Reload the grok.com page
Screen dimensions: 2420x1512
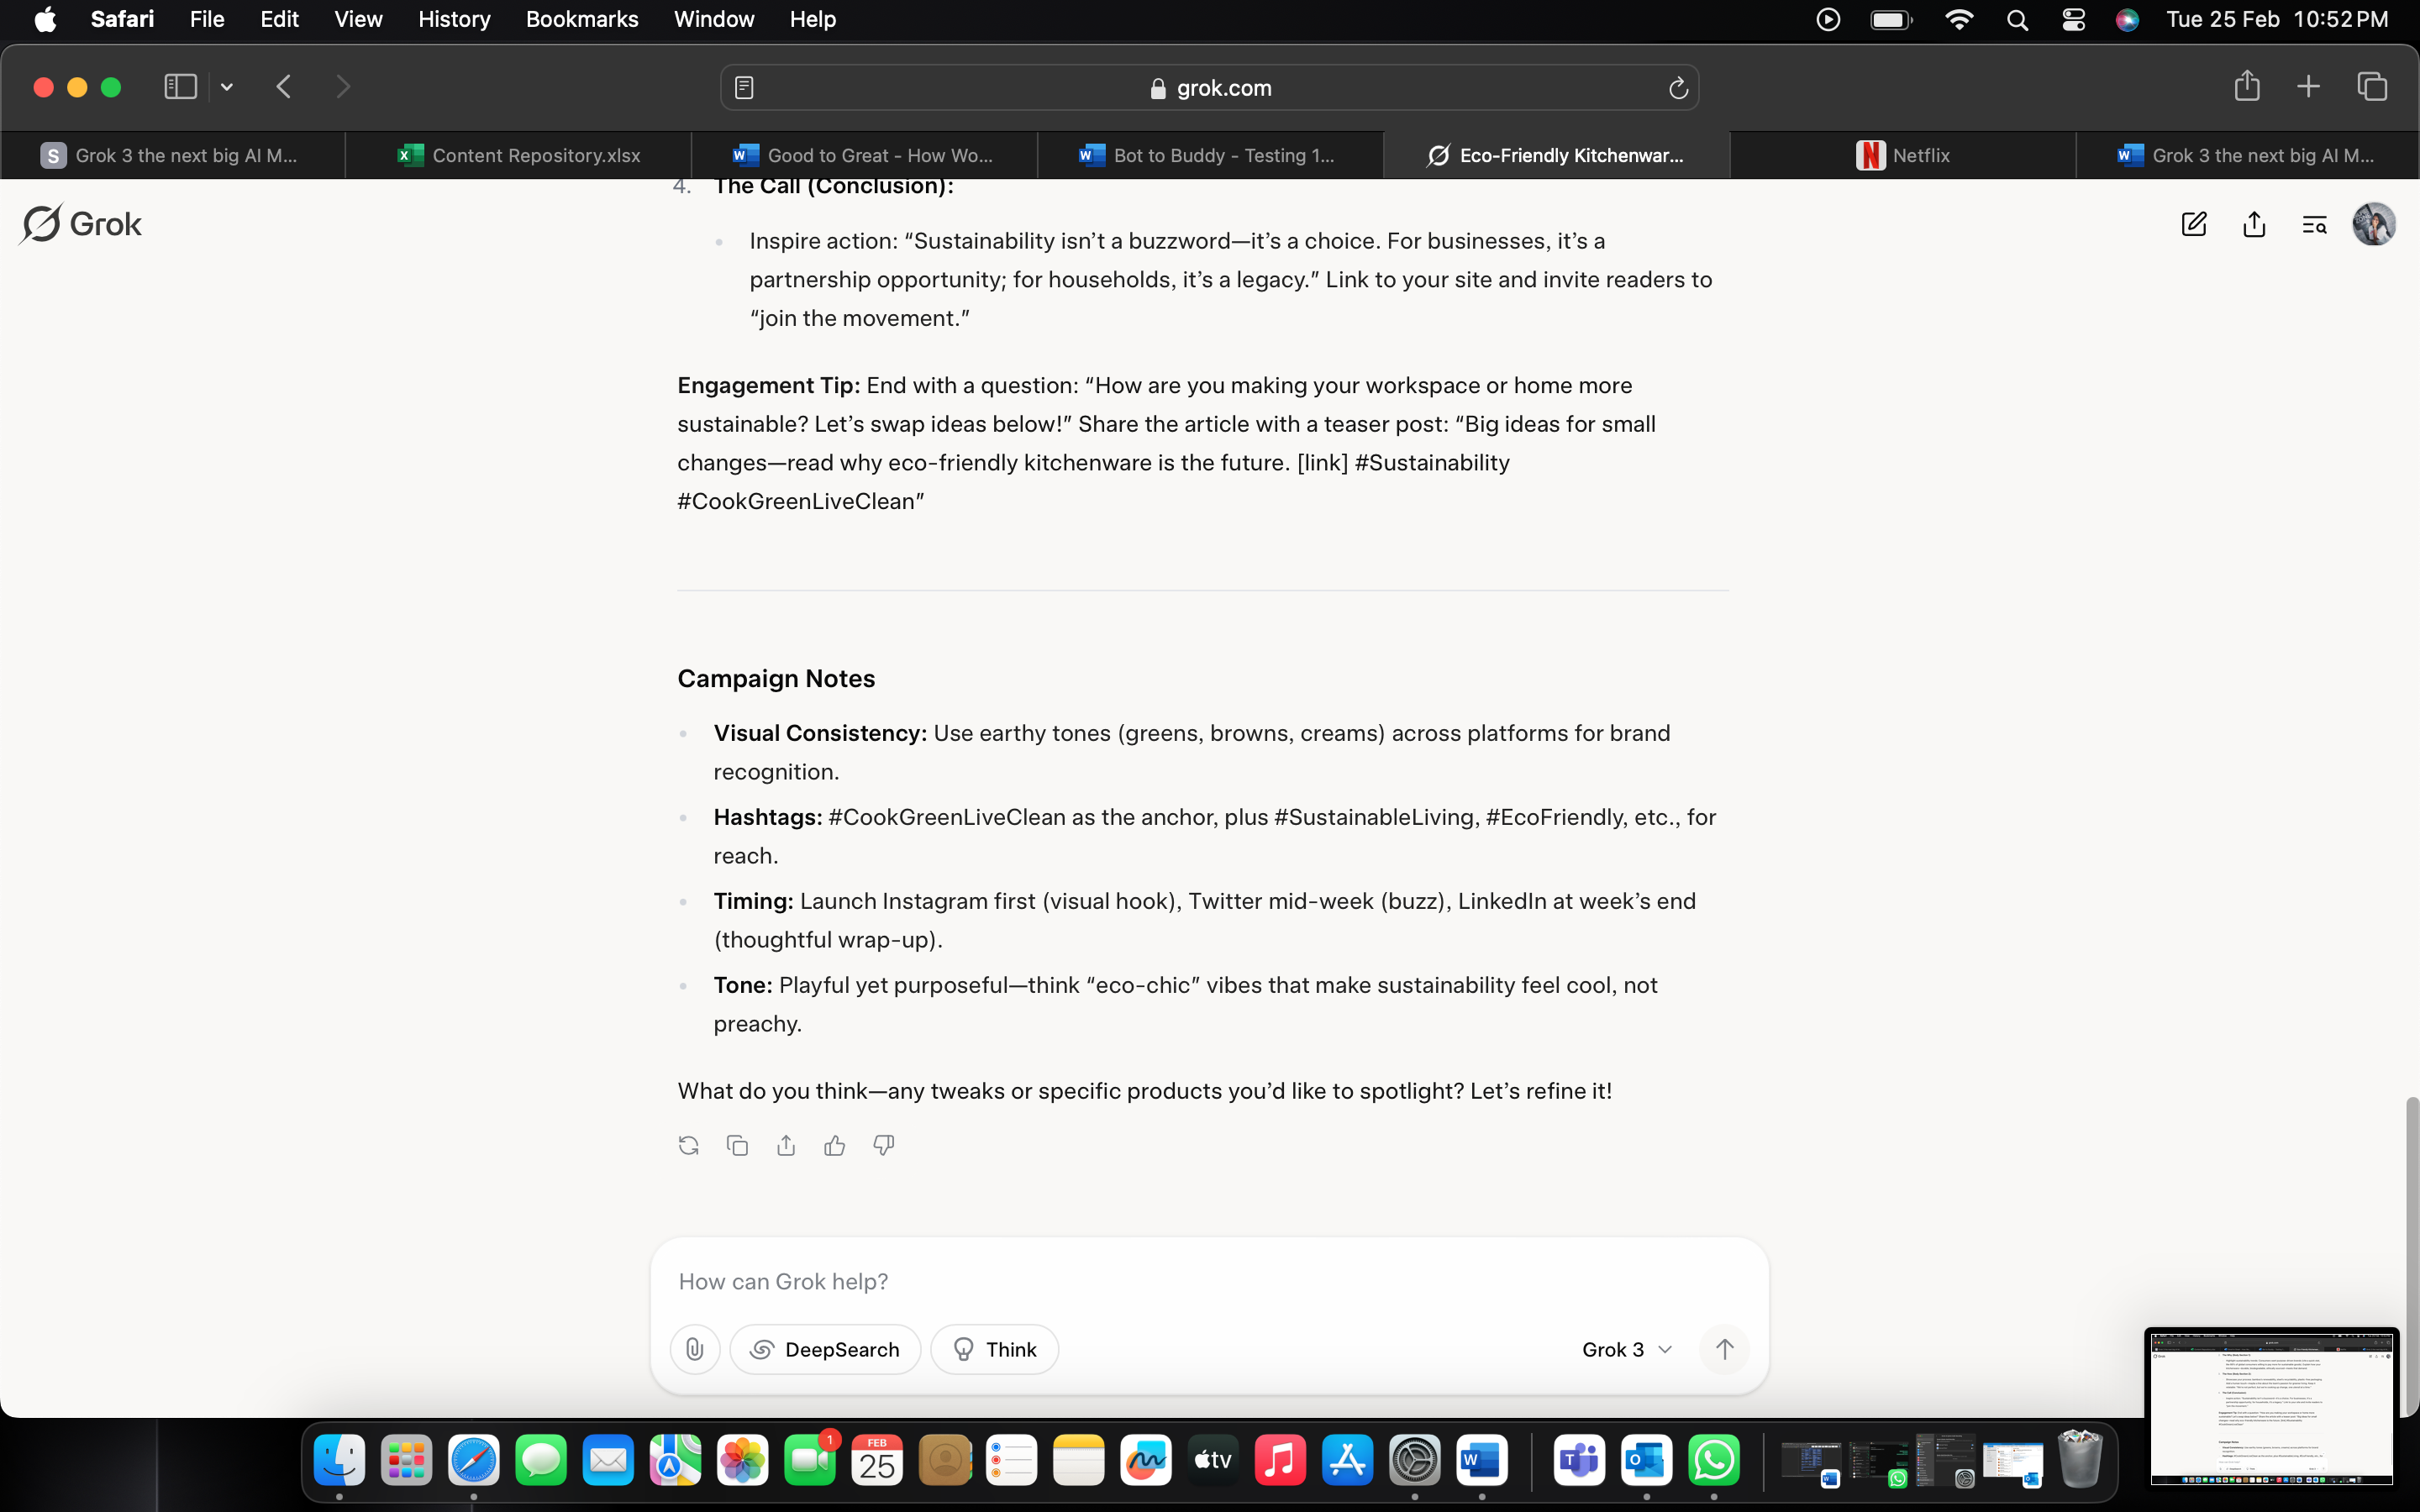1678,88
